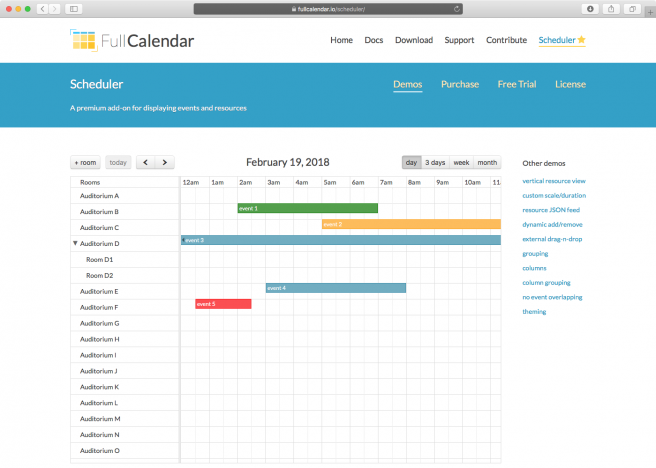Image resolution: width=656 pixels, height=468 pixels.
Task: Open dynamic add/remove demo link
Action: click(552, 225)
